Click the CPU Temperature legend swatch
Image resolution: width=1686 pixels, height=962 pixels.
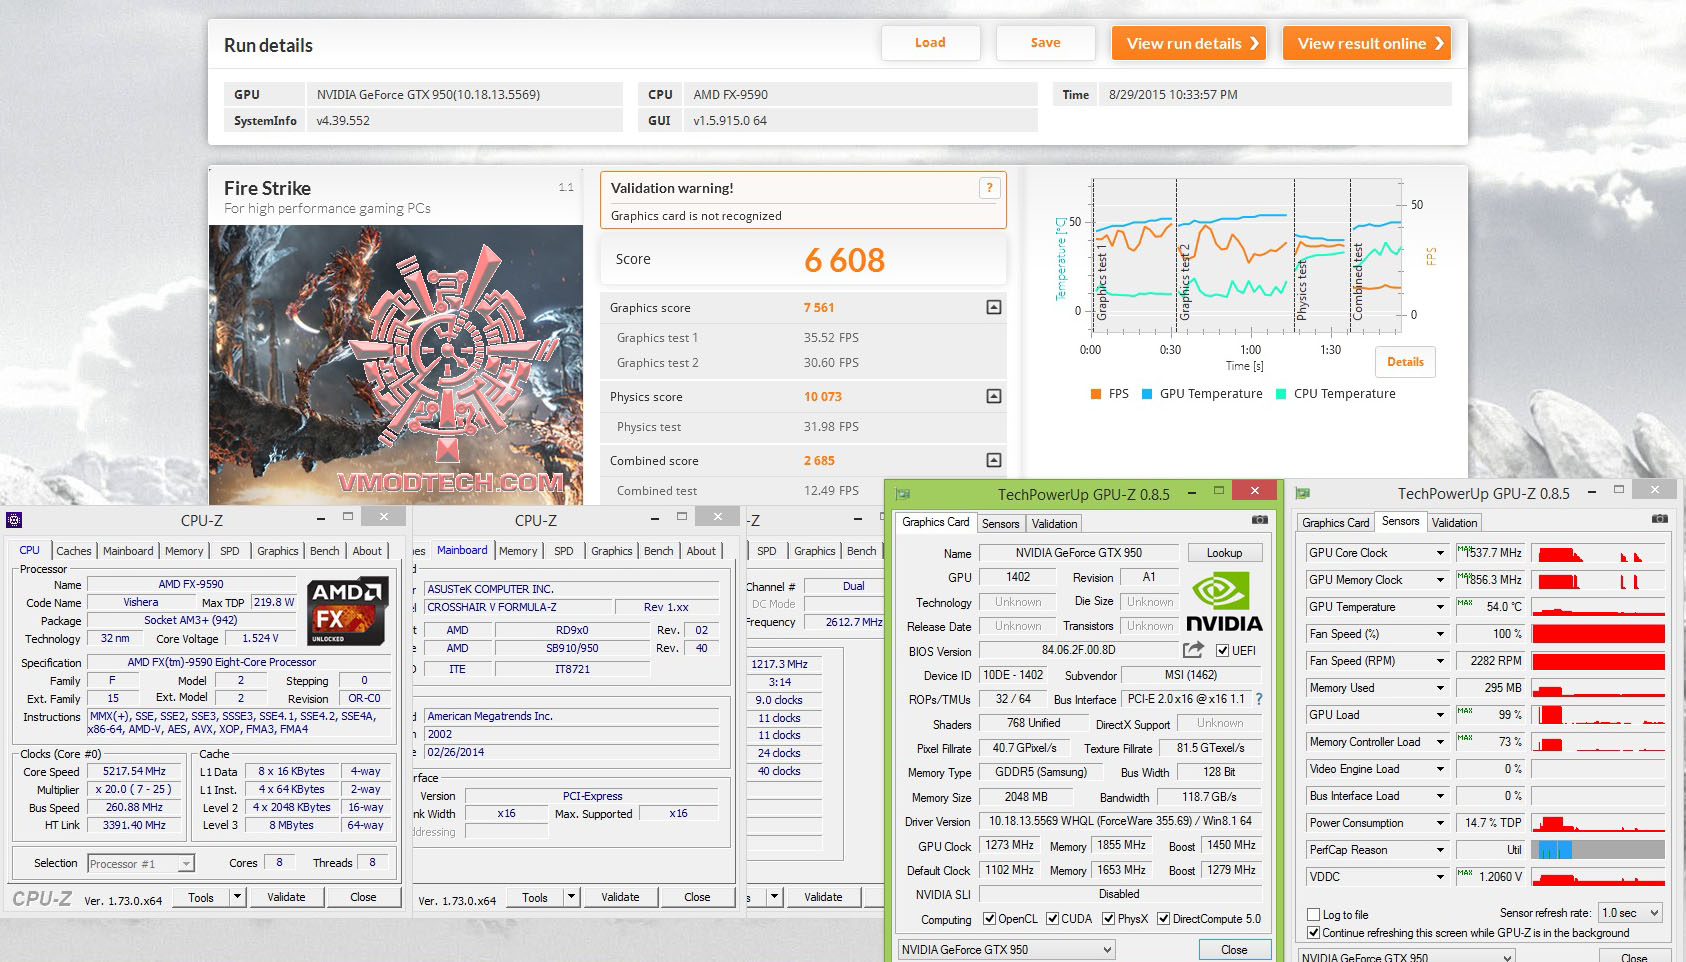point(1281,394)
